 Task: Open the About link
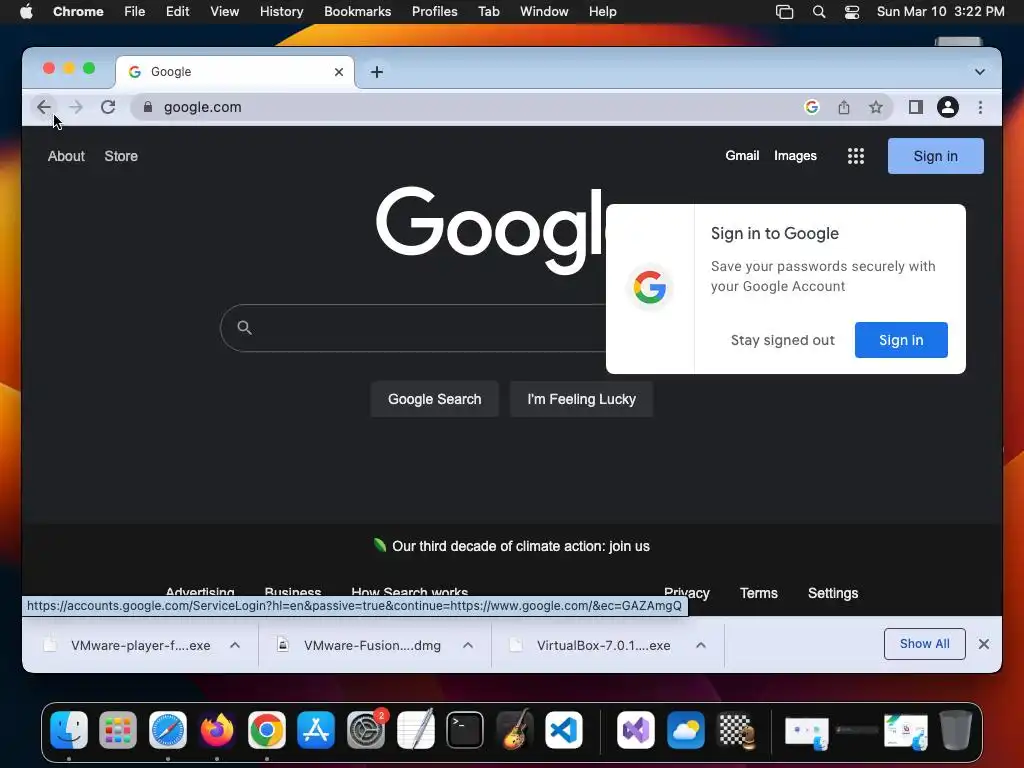(66, 156)
